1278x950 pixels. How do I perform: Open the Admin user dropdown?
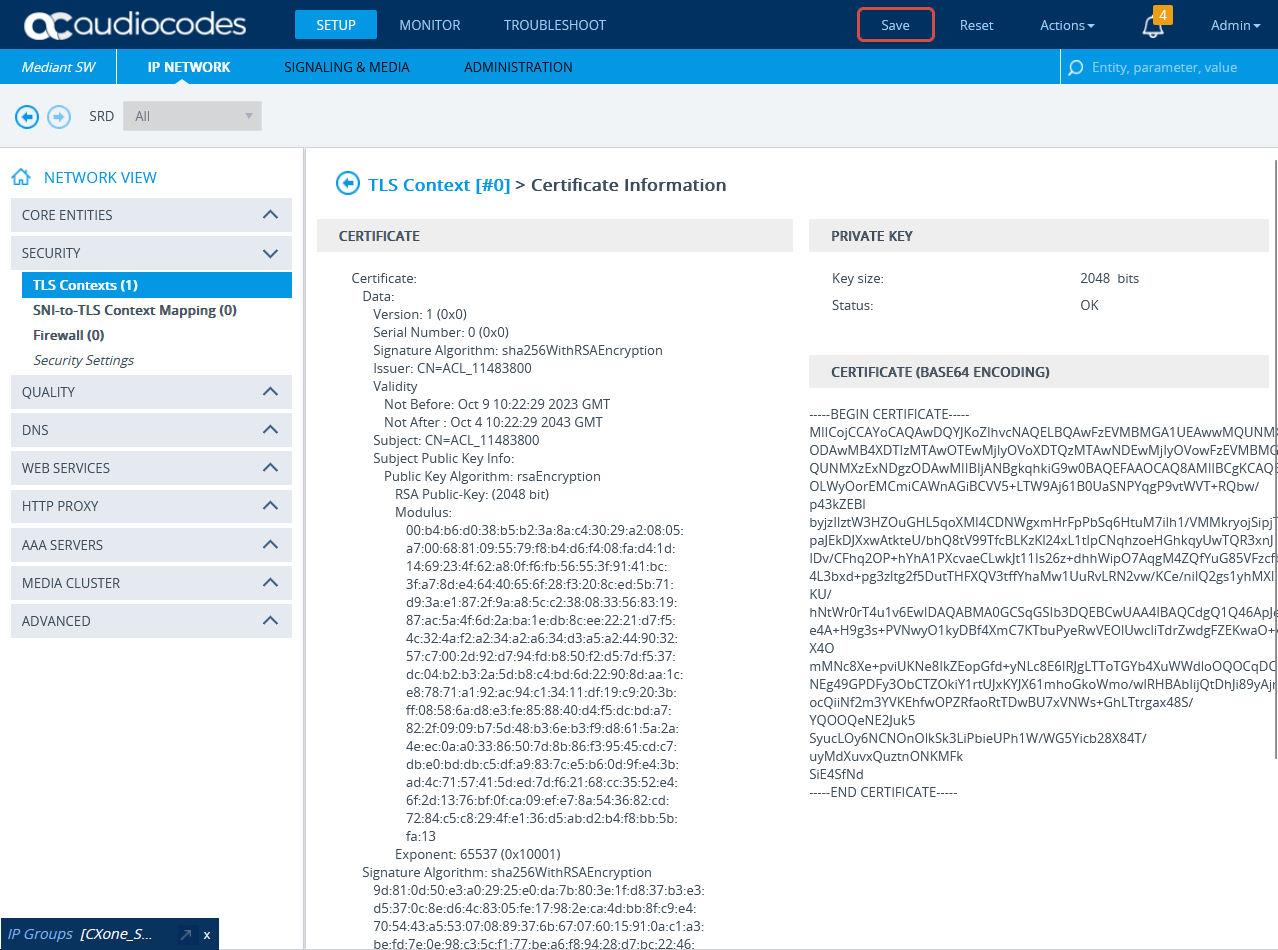click(x=1235, y=25)
